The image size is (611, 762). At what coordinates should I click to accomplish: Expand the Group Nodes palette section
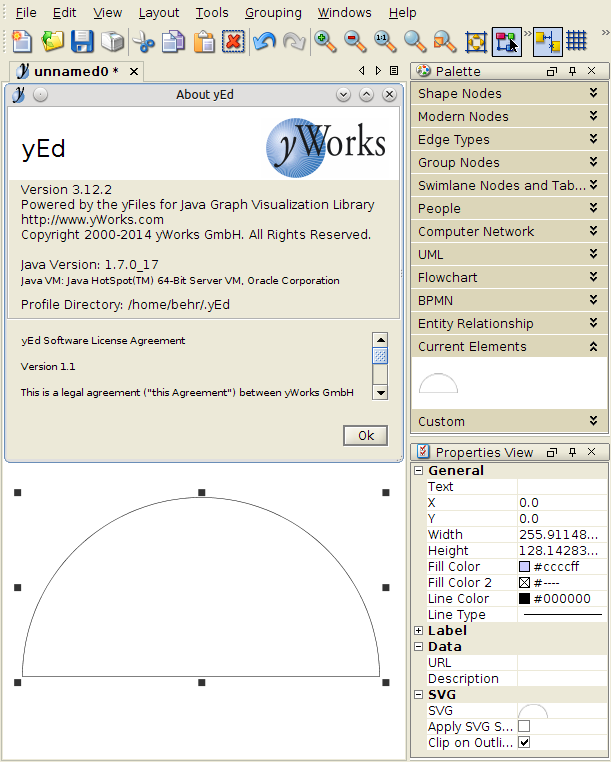point(509,162)
